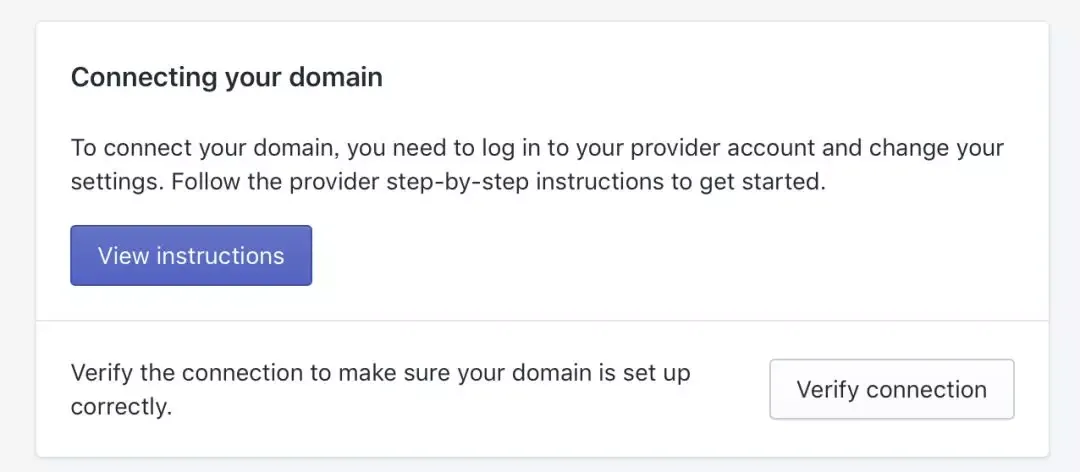Check the domain setup with the white outlined button
The height and width of the screenshot is (472, 1080).
tap(891, 389)
